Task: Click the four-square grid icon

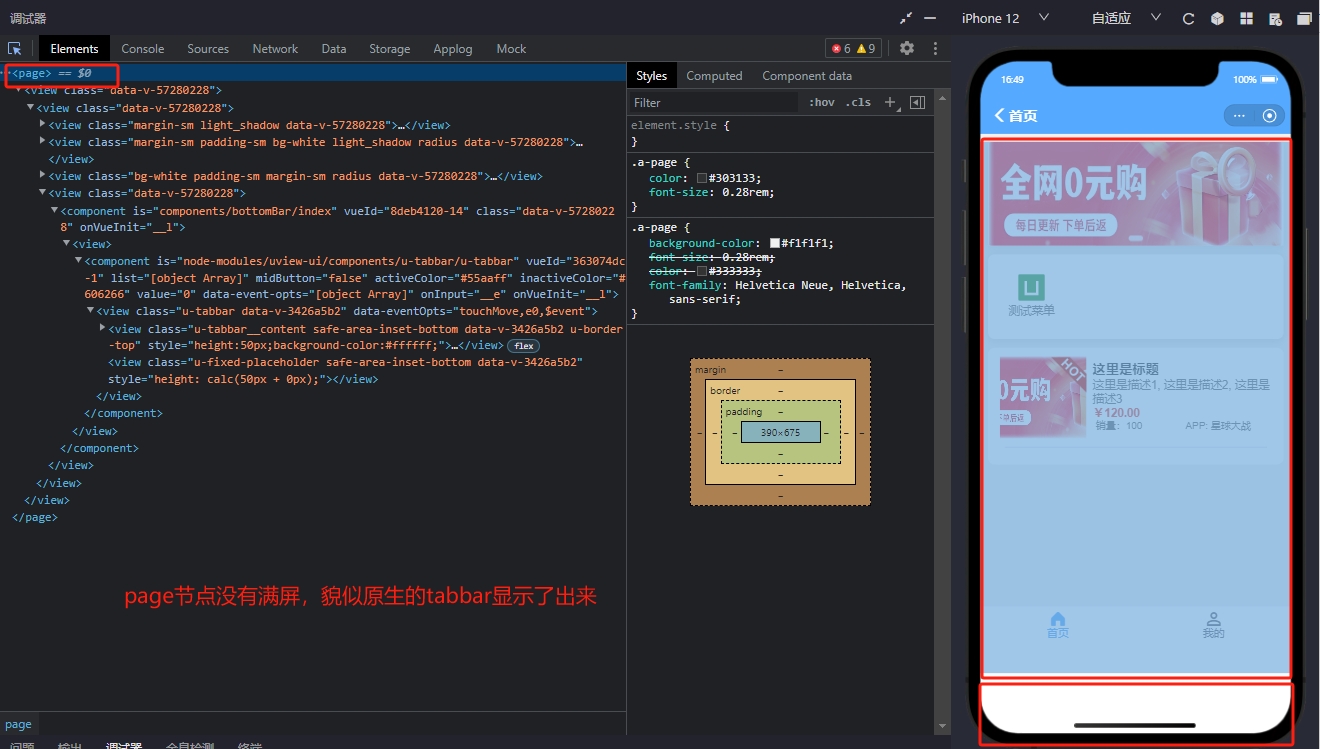Action: (1246, 18)
